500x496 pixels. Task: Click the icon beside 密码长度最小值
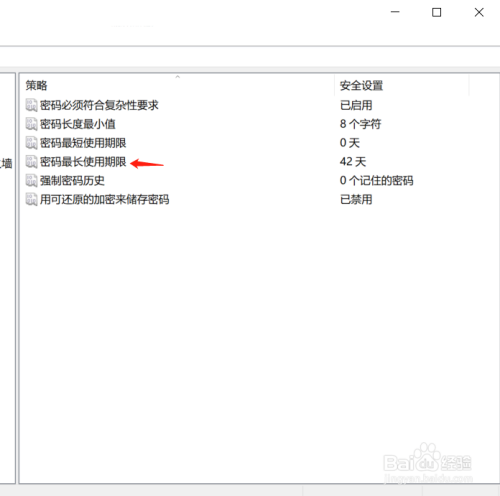pyautogui.click(x=31, y=124)
